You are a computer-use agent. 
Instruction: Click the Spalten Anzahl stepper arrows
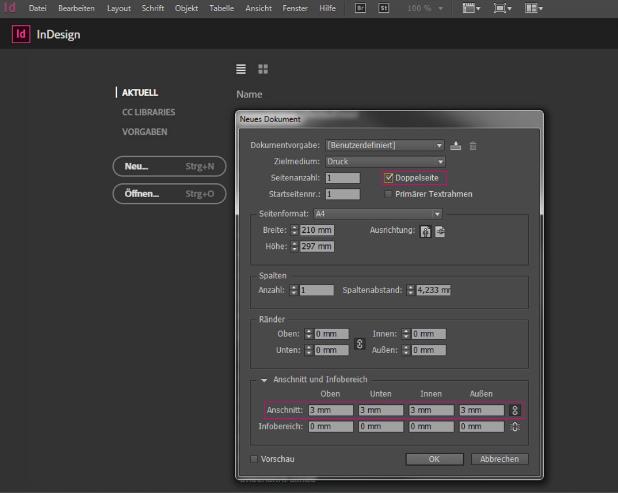click(294, 290)
